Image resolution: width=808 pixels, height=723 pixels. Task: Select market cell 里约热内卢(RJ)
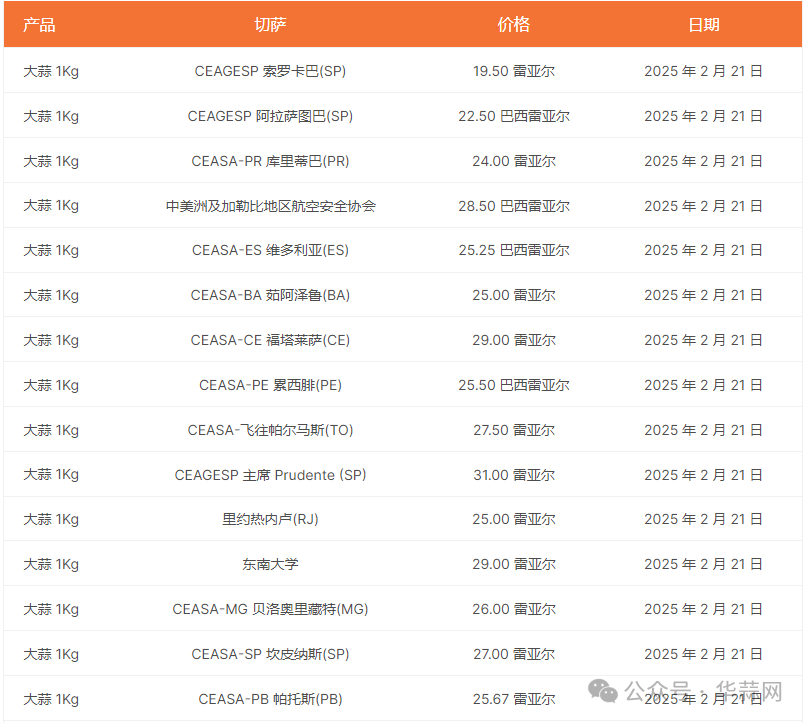click(270, 519)
